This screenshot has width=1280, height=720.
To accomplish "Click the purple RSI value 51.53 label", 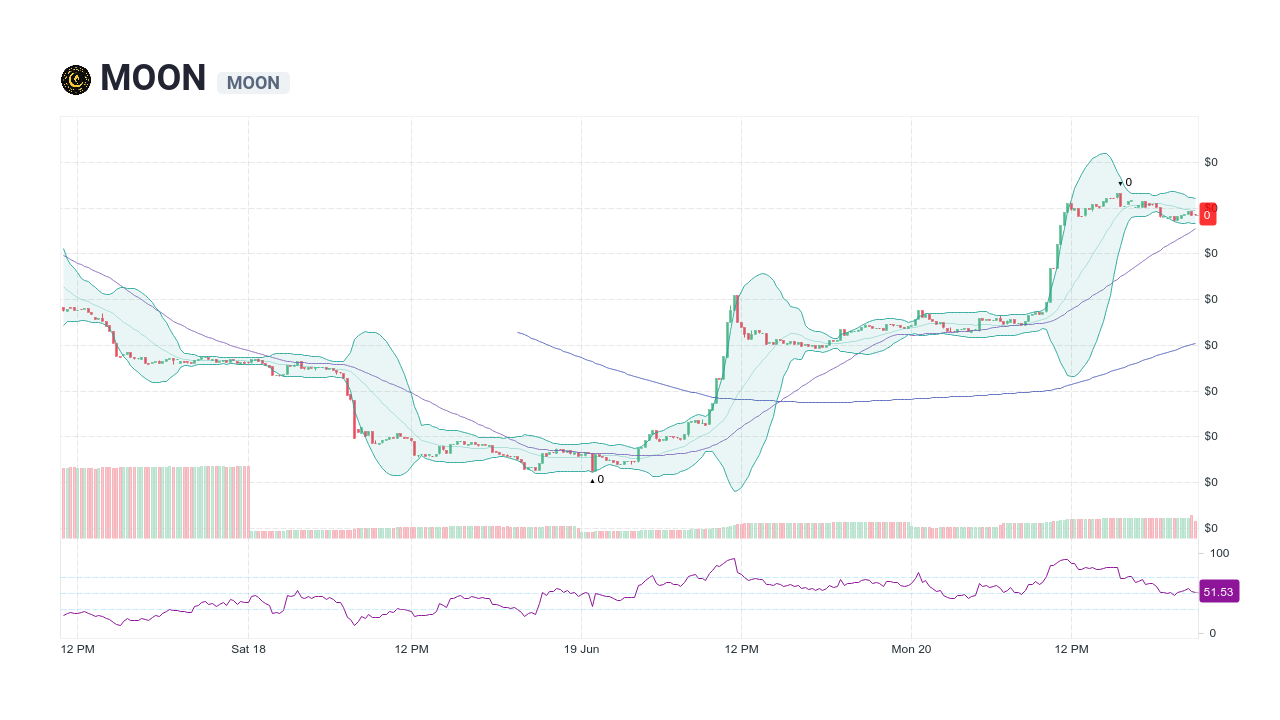I will point(1218,592).
